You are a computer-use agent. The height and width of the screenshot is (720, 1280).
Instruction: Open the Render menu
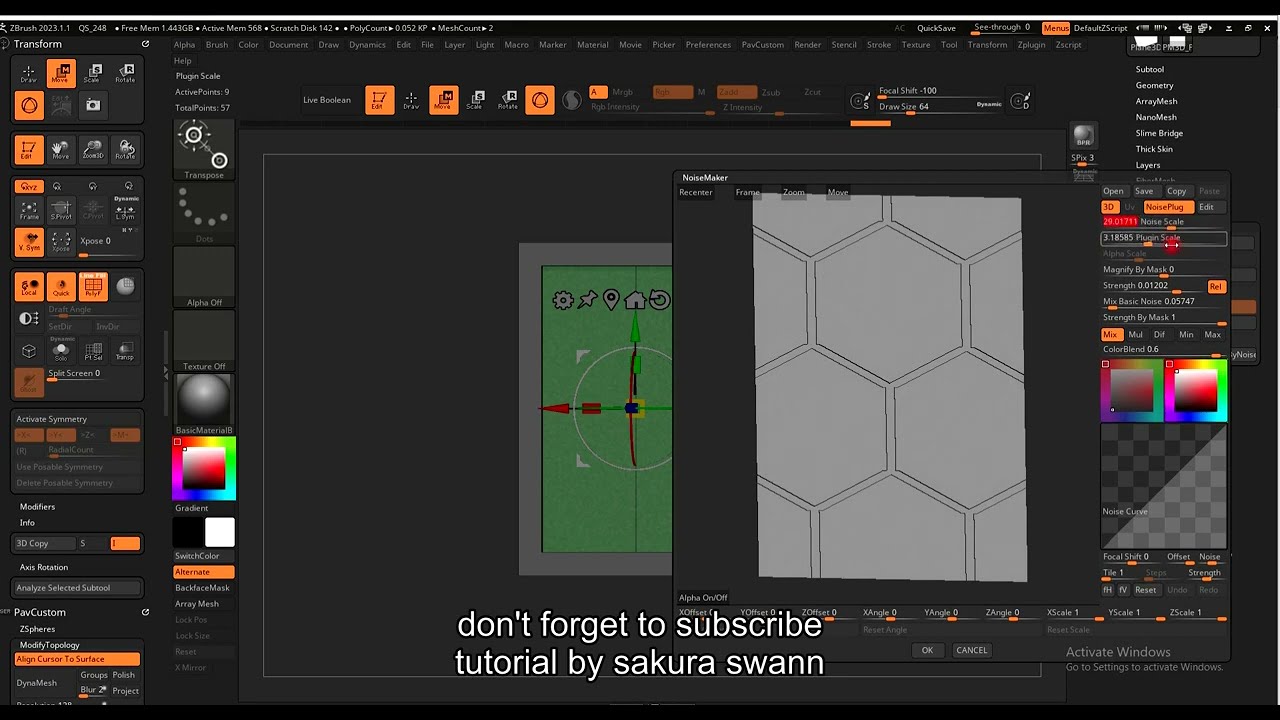(x=808, y=45)
